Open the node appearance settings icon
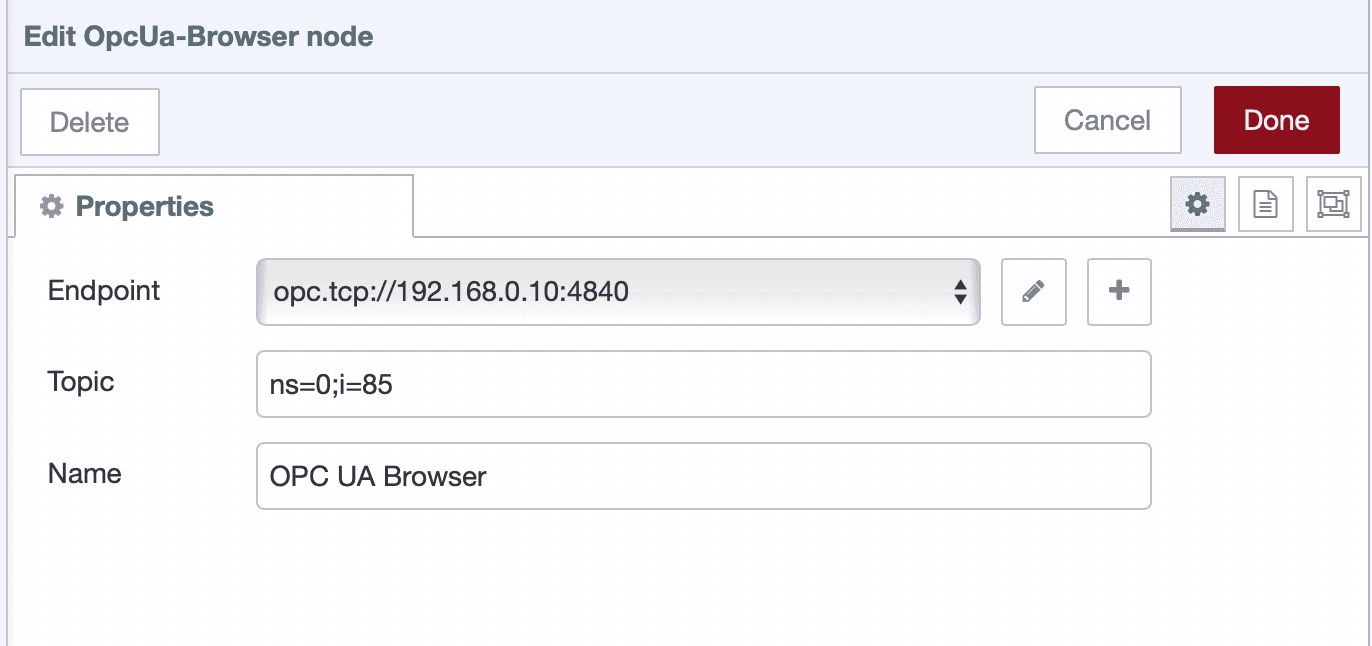The width and height of the screenshot is (1372, 646). (1333, 203)
